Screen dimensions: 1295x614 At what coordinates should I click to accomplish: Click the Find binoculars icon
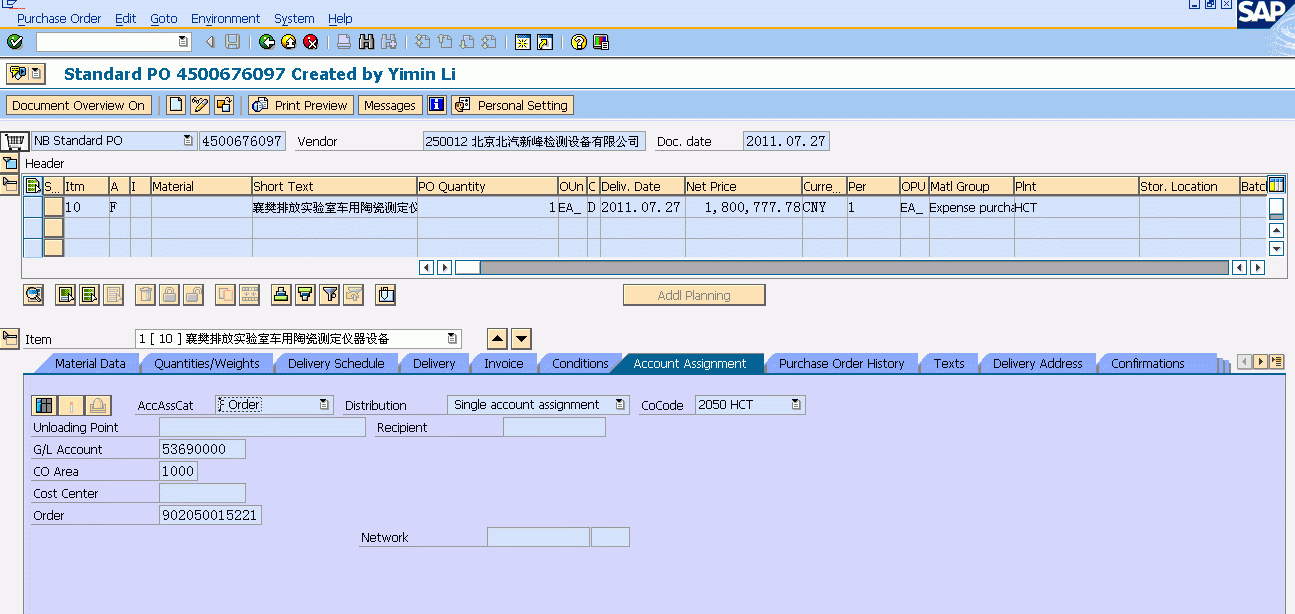366,42
